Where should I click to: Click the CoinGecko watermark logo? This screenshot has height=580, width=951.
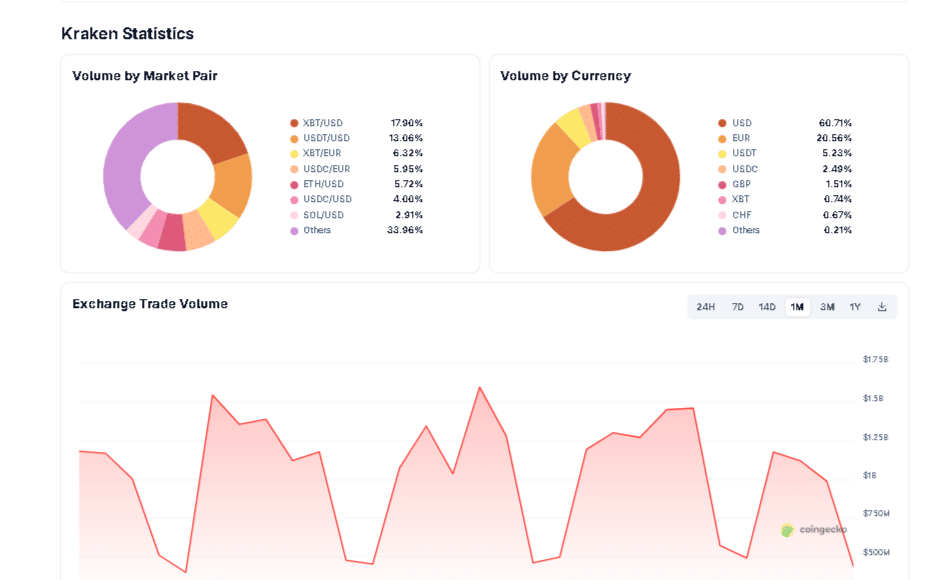click(814, 530)
